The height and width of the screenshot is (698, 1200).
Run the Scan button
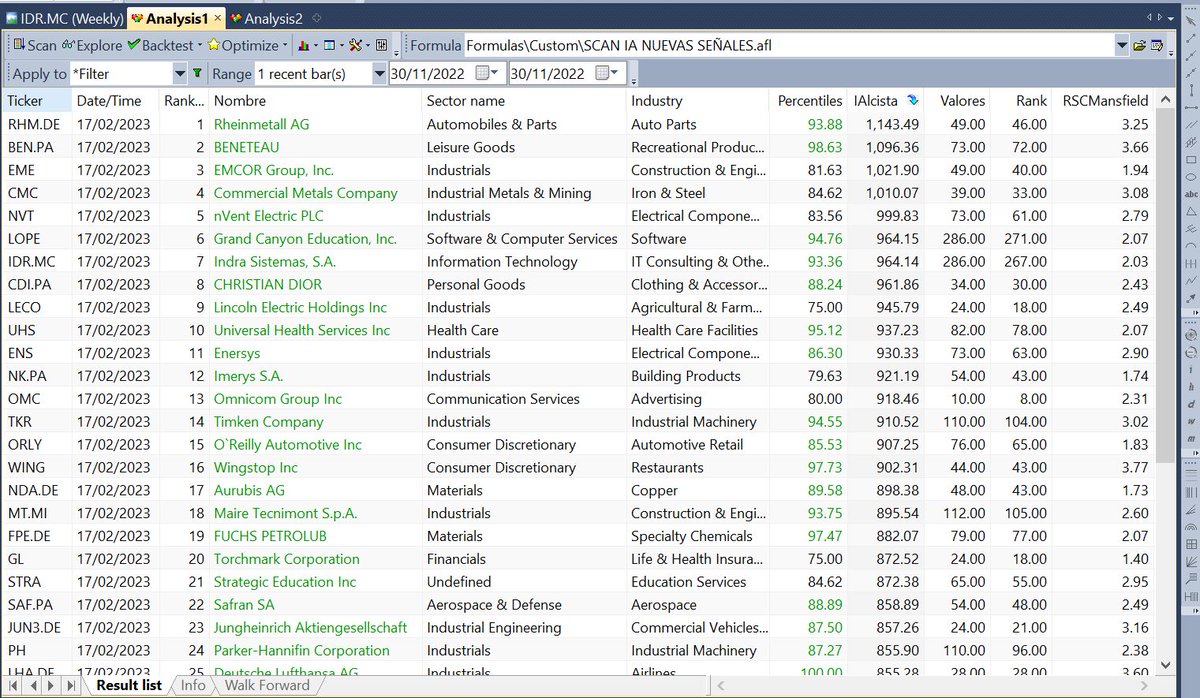(35, 45)
